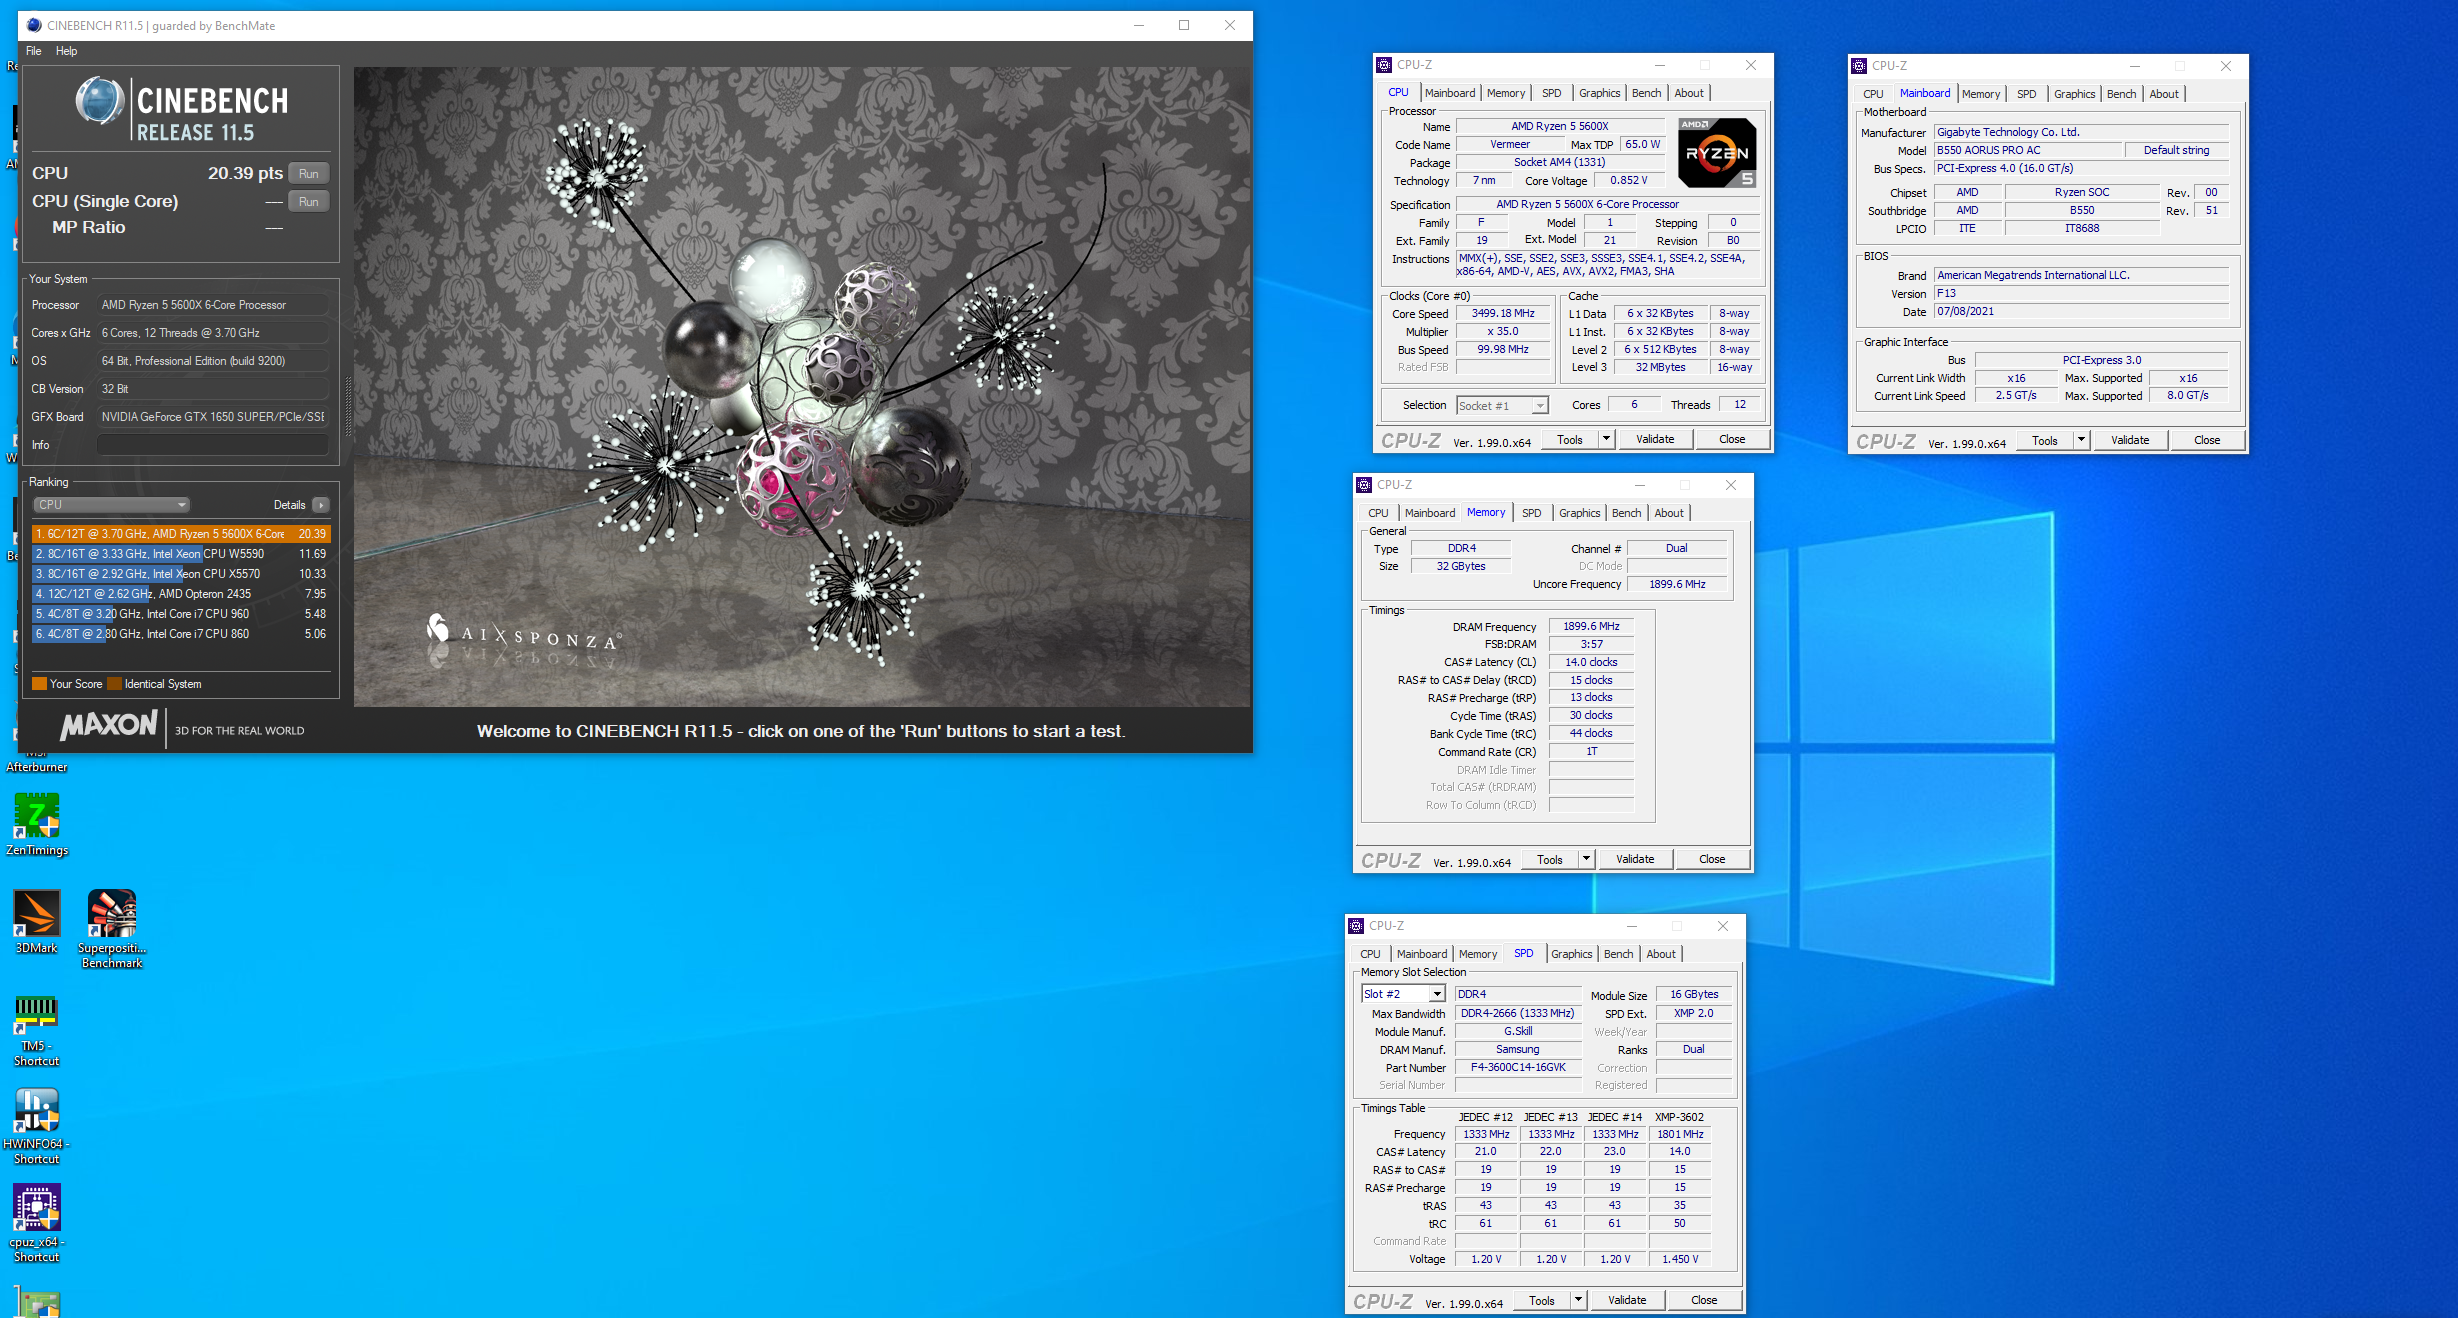The height and width of the screenshot is (1318, 2458).
Task: Click the Part Number F4-3600C14-16GVK field
Action: coord(1517,1067)
